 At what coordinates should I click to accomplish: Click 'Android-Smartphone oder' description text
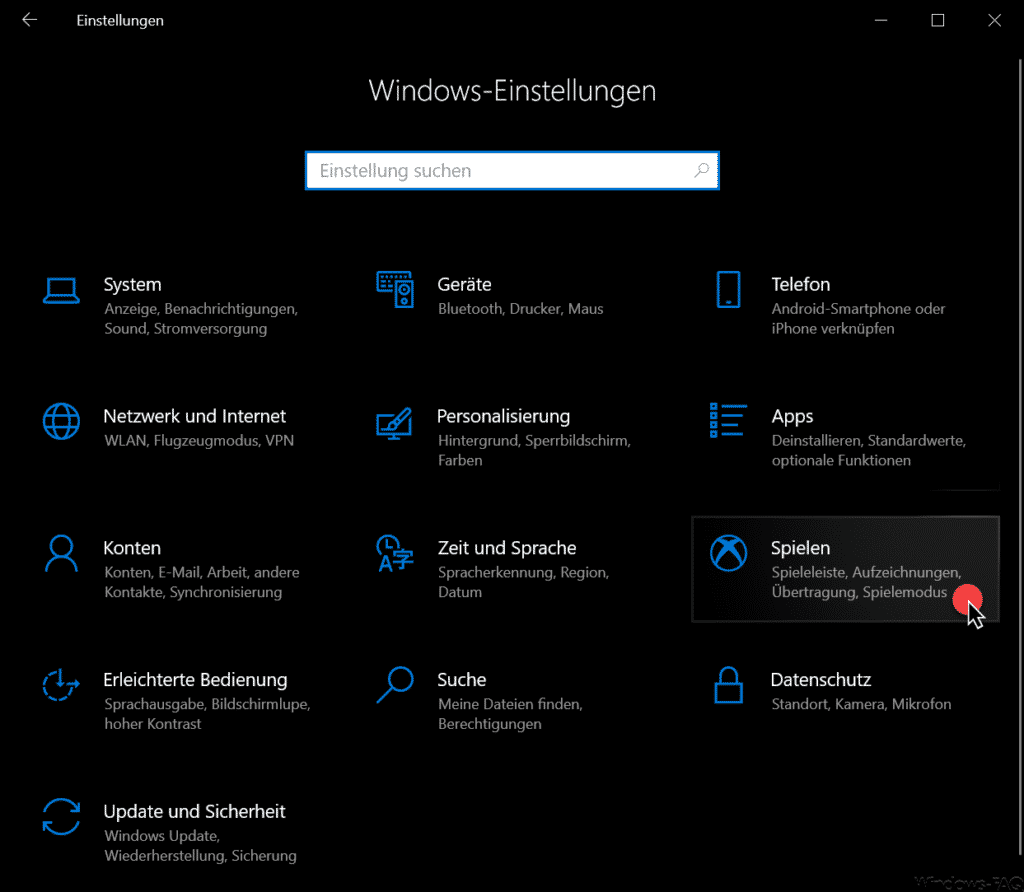858,309
